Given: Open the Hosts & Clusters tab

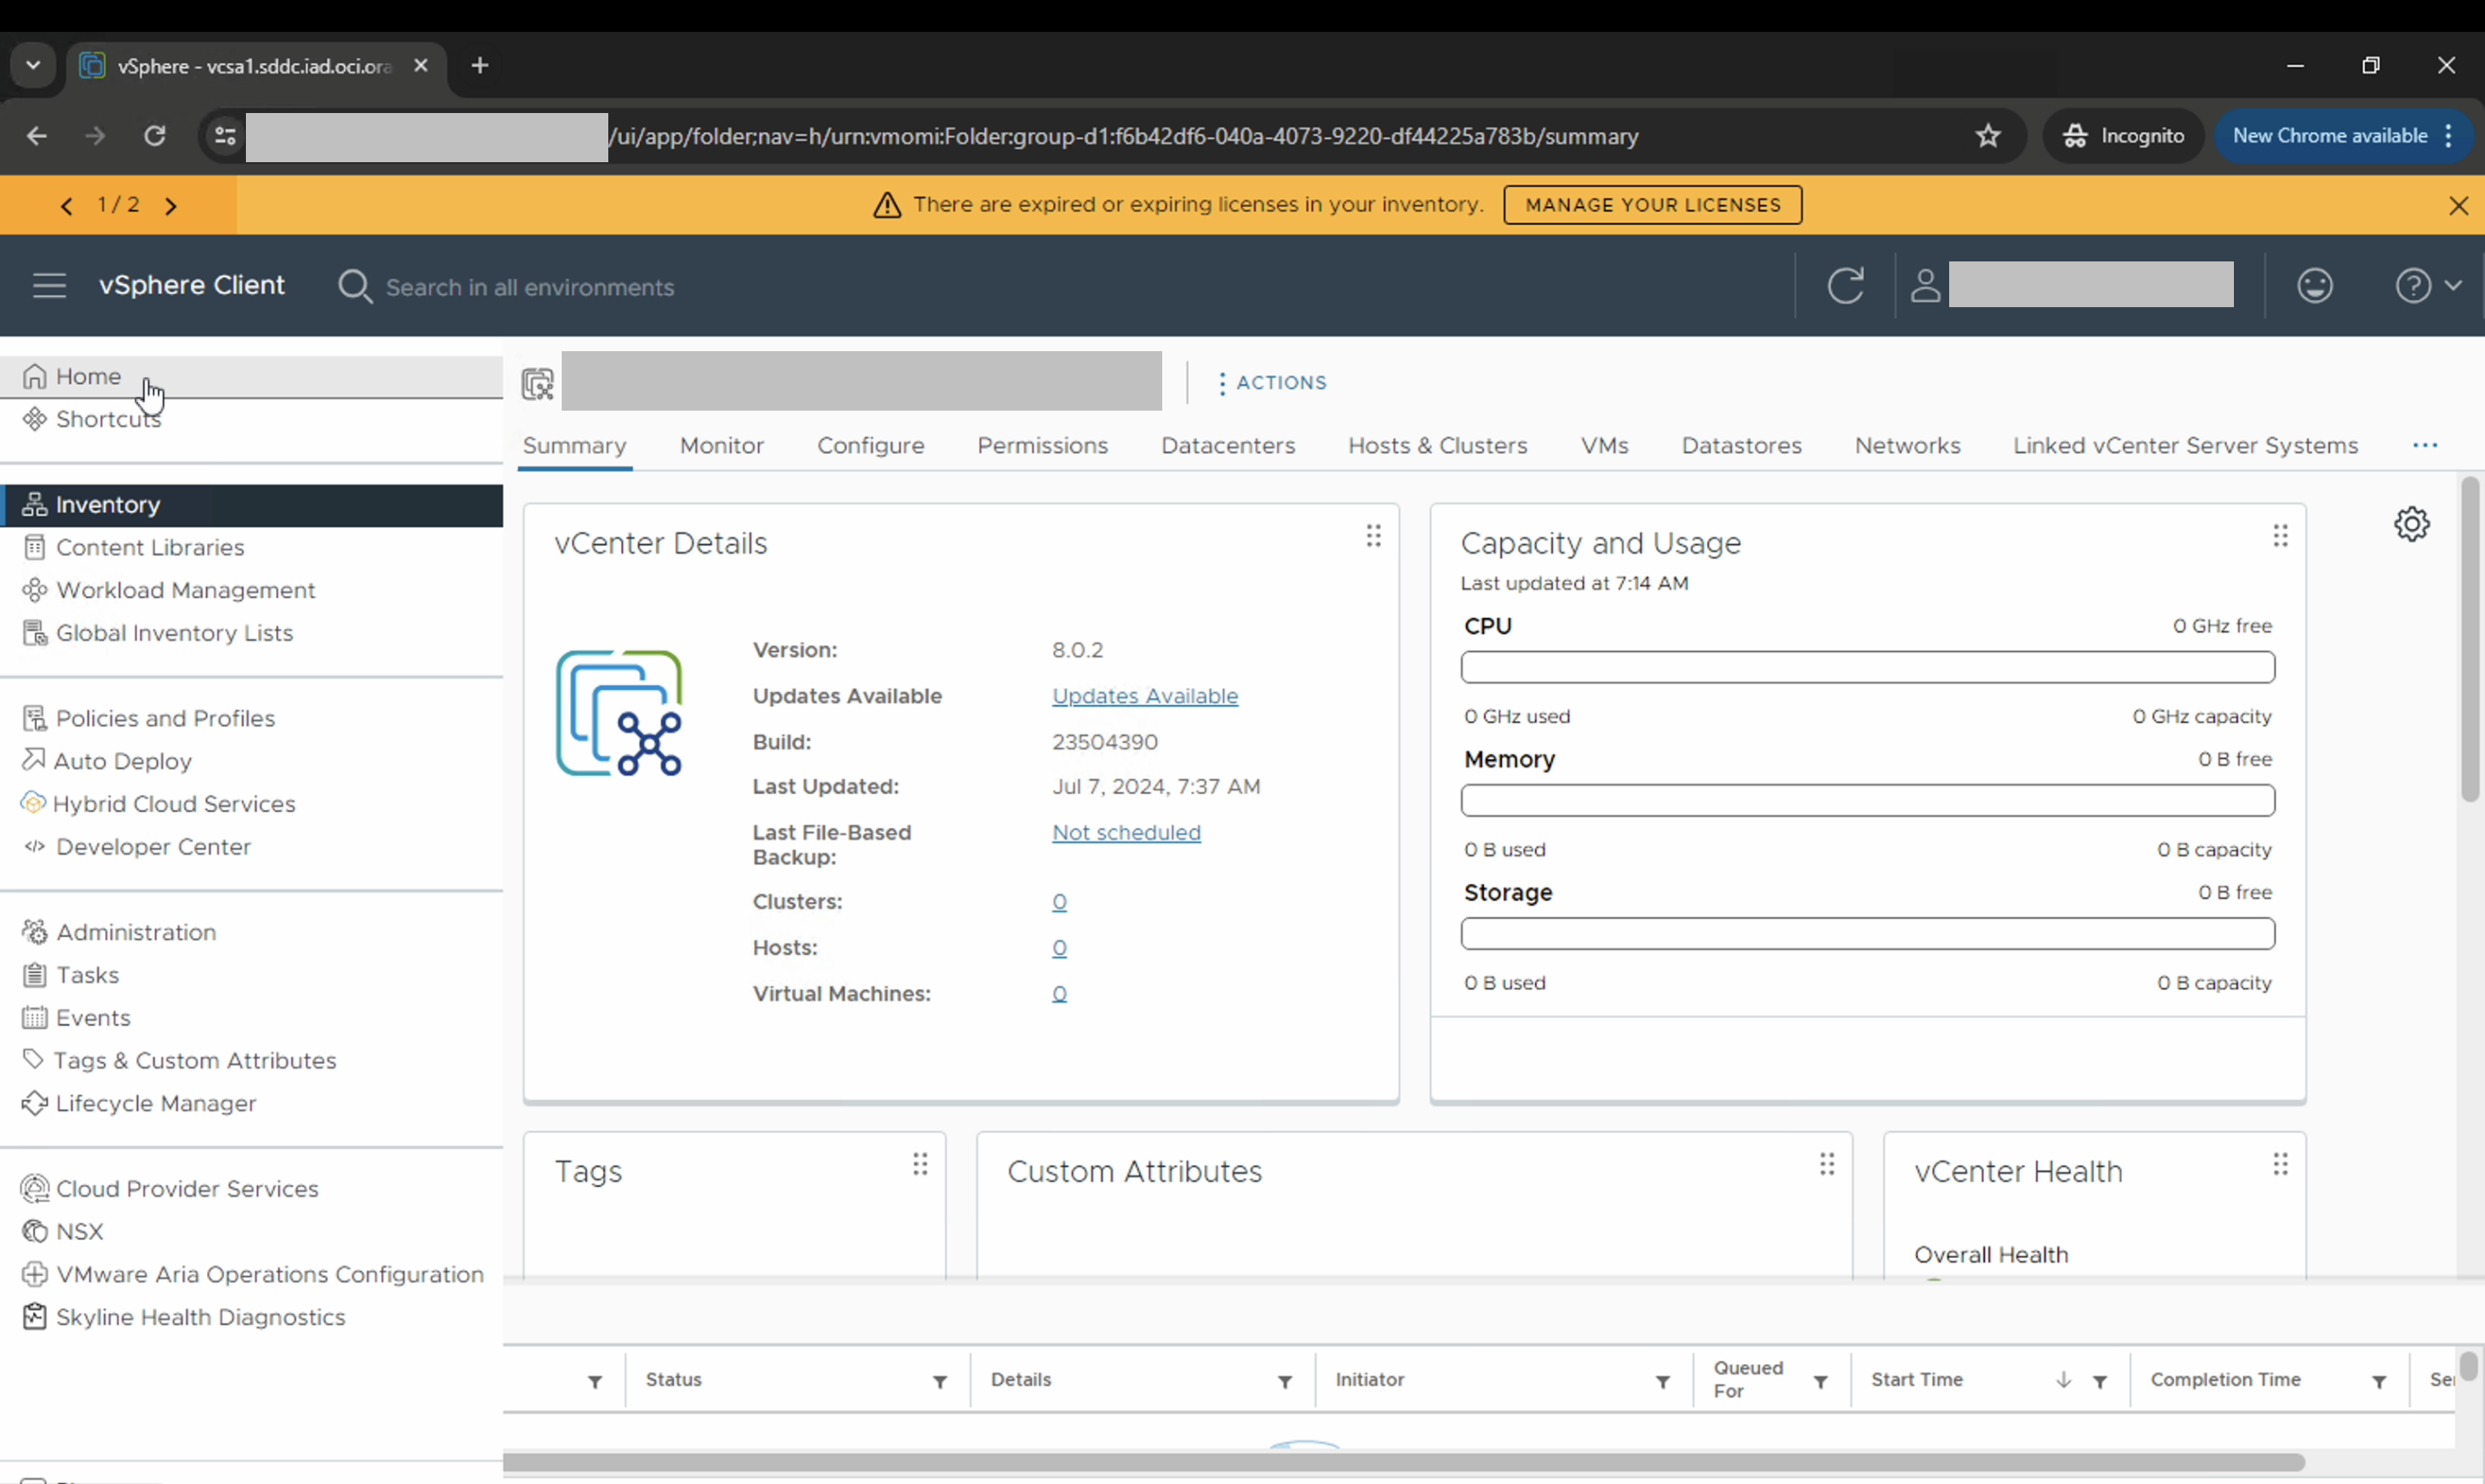Looking at the screenshot, I should coord(1437,446).
